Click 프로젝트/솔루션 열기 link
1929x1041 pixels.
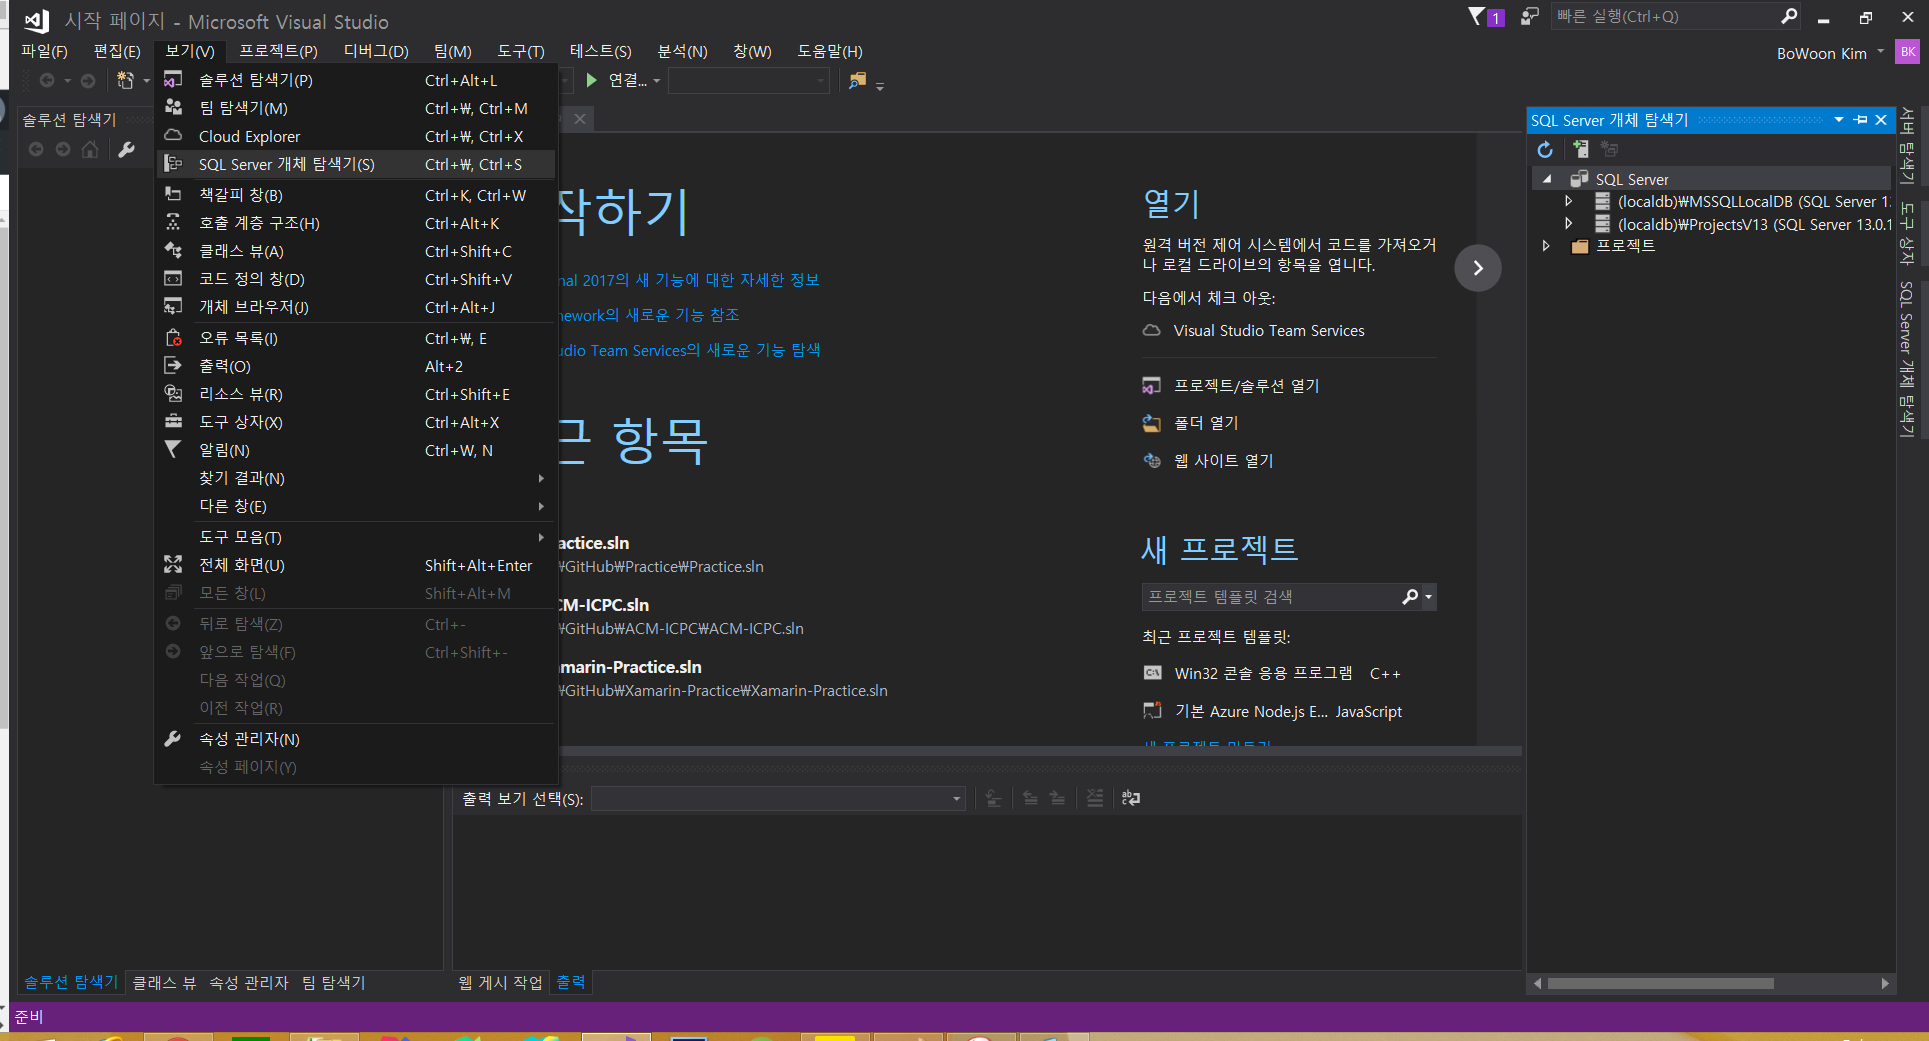click(x=1246, y=386)
